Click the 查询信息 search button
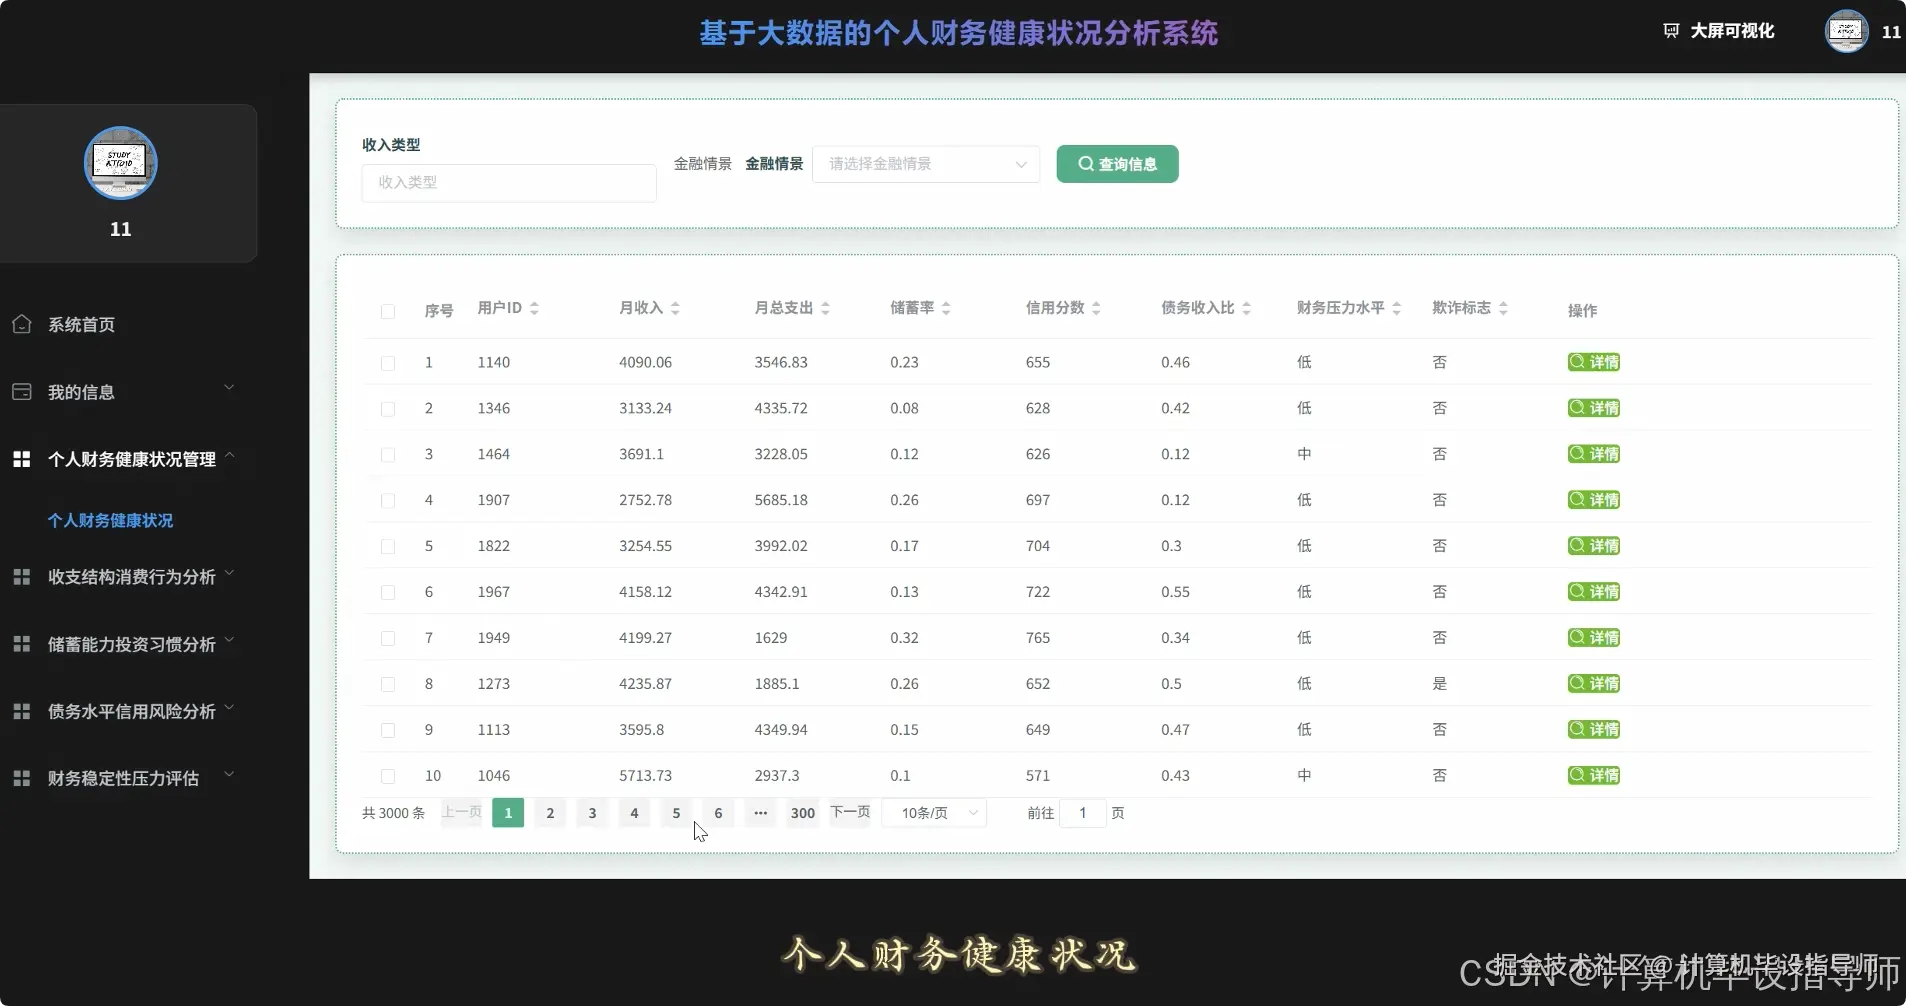The width and height of the screenshot is (1906, 1006). coord(1117,163)
